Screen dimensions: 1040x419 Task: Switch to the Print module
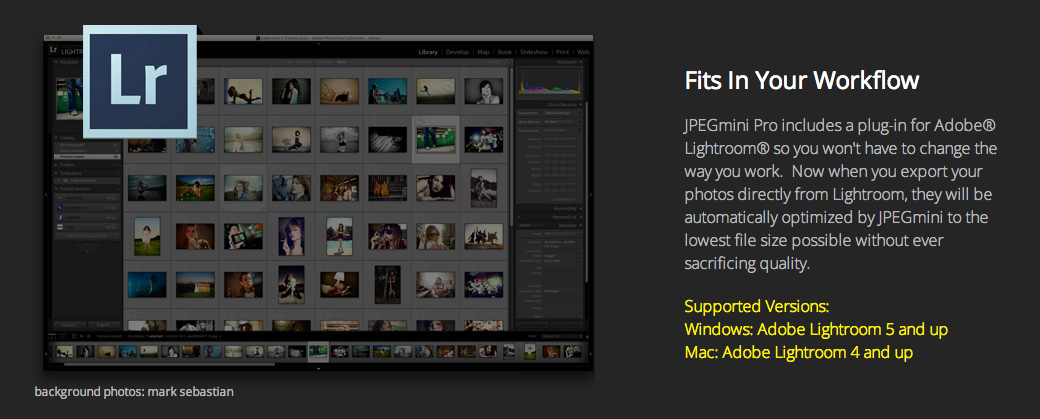(562, 52)
